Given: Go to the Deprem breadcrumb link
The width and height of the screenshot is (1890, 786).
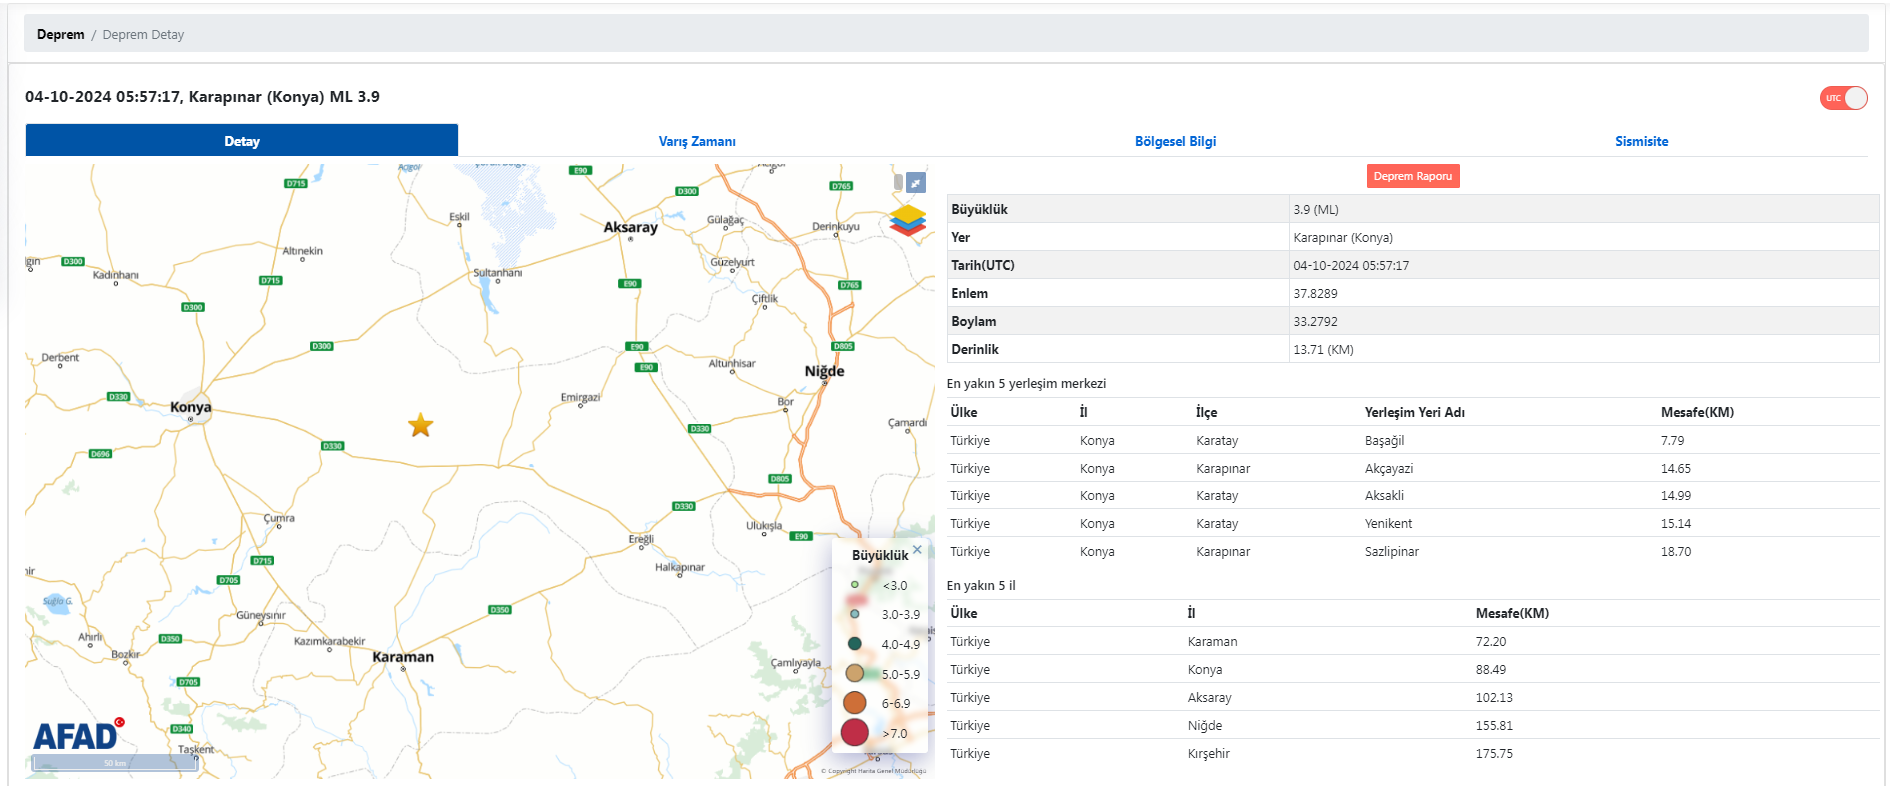Looking at the screenshot, I should tap(61, 34).
